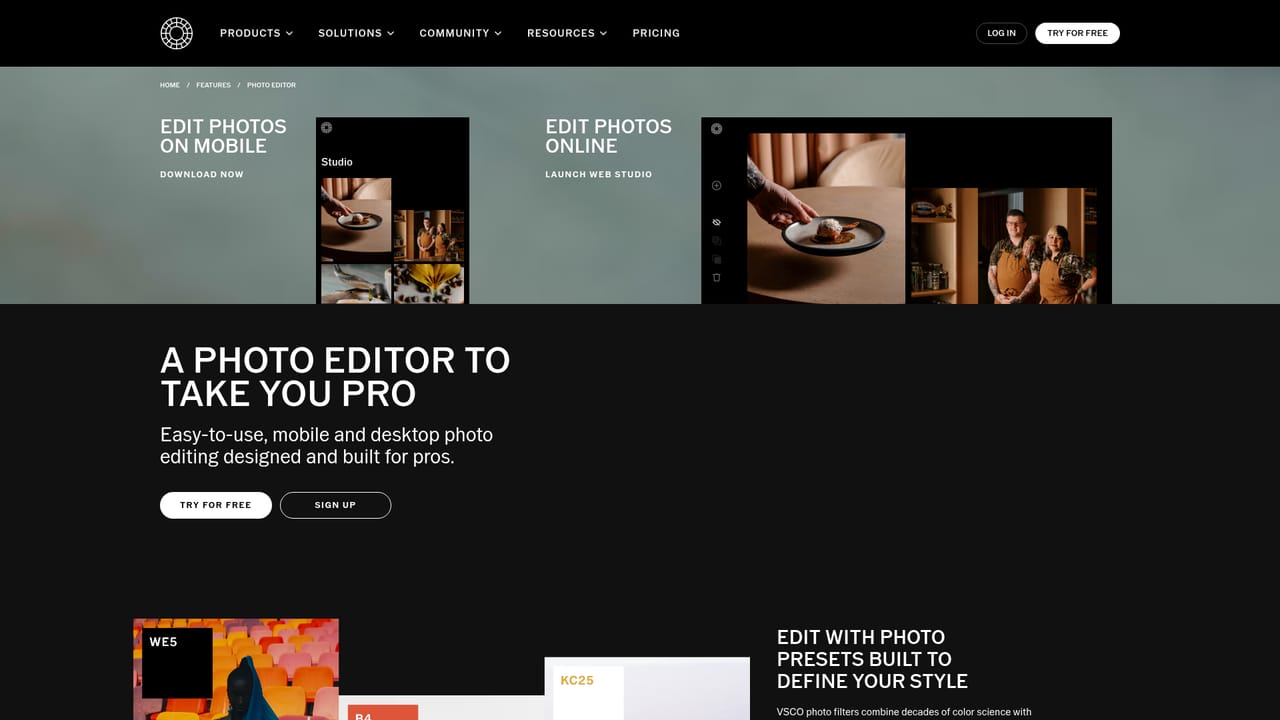1280x720 pixels.
Task: Navigate to Home in the breadcrumb
Action: [170, 85]
